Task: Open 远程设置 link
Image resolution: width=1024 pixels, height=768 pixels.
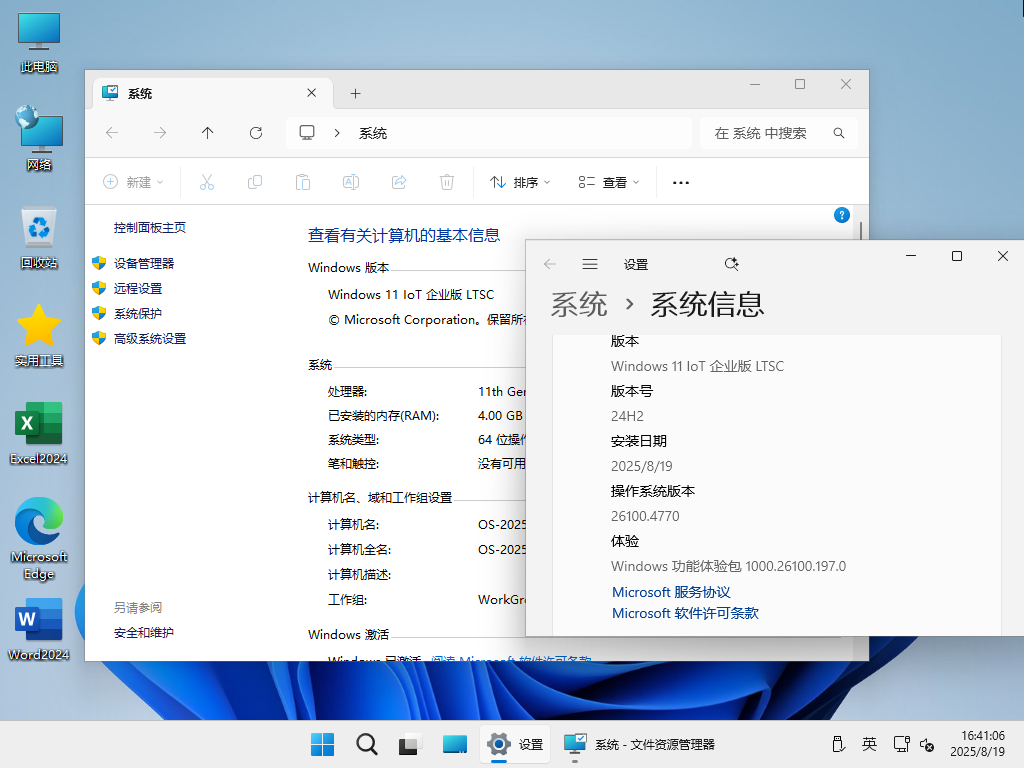Action: pyautogui.click(x=138, y=288)
